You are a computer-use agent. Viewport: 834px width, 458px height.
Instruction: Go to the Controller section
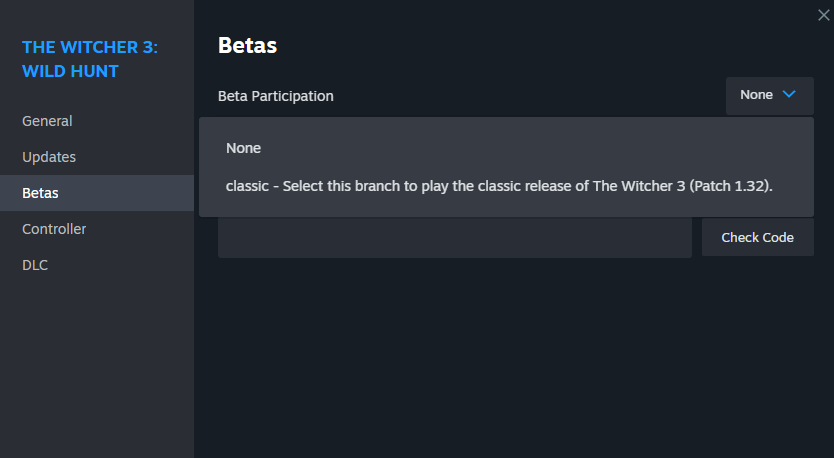(54, 229)
